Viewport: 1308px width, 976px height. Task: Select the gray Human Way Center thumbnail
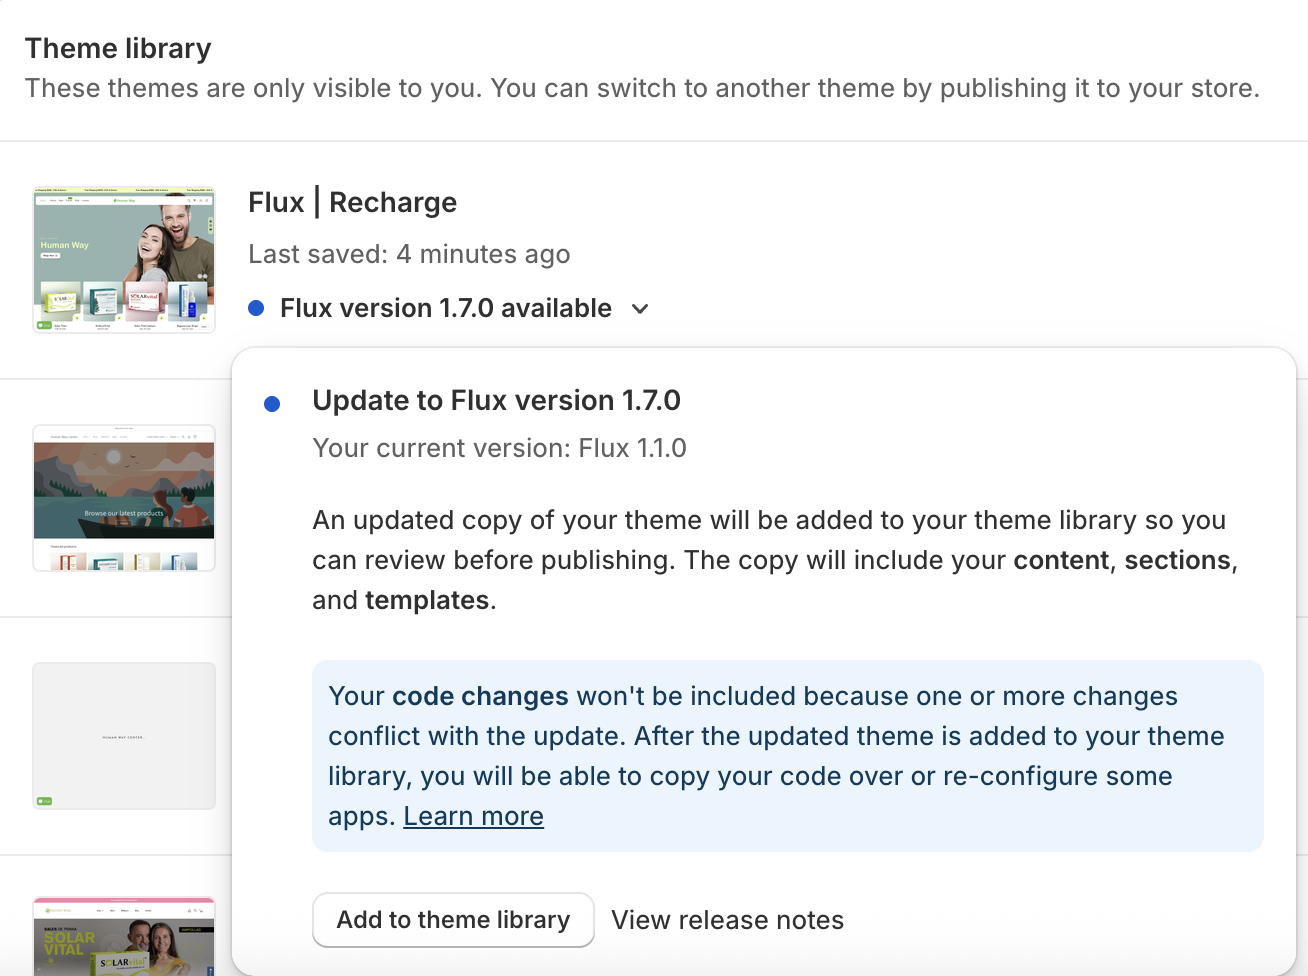click(124, 736)
